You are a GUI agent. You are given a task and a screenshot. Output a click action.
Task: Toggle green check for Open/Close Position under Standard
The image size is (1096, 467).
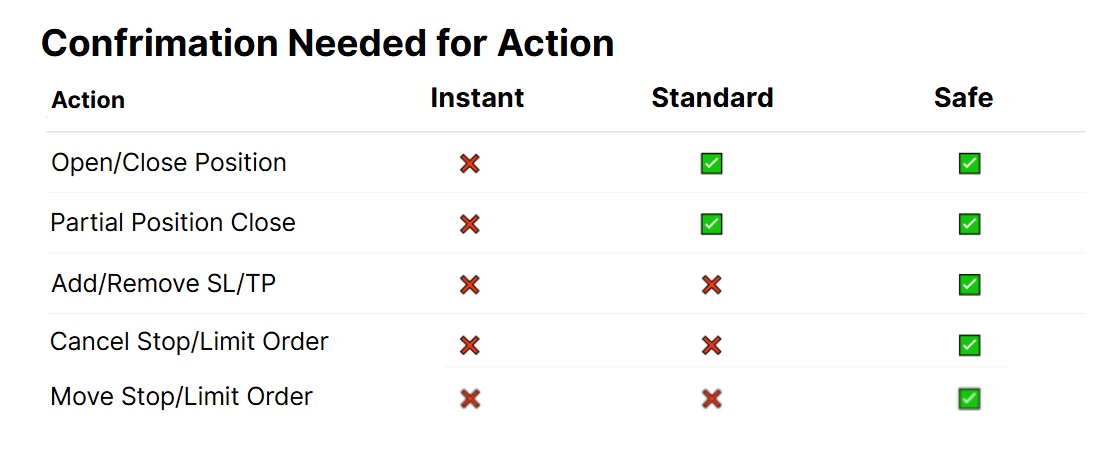point(712,164)
